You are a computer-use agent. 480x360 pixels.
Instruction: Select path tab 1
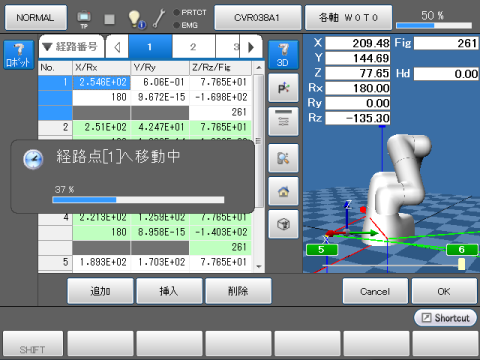click(150, 47)
